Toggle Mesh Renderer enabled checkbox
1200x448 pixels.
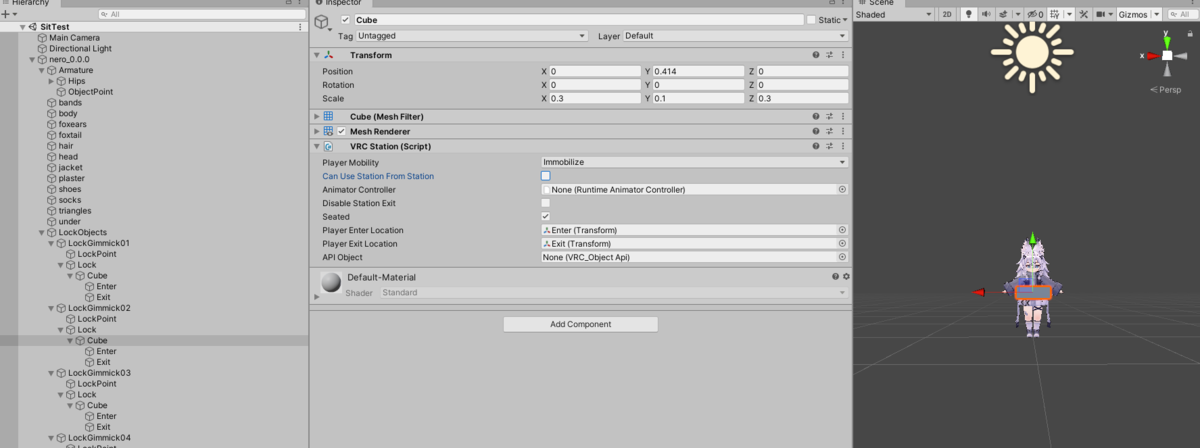click(x=342, y=131)
